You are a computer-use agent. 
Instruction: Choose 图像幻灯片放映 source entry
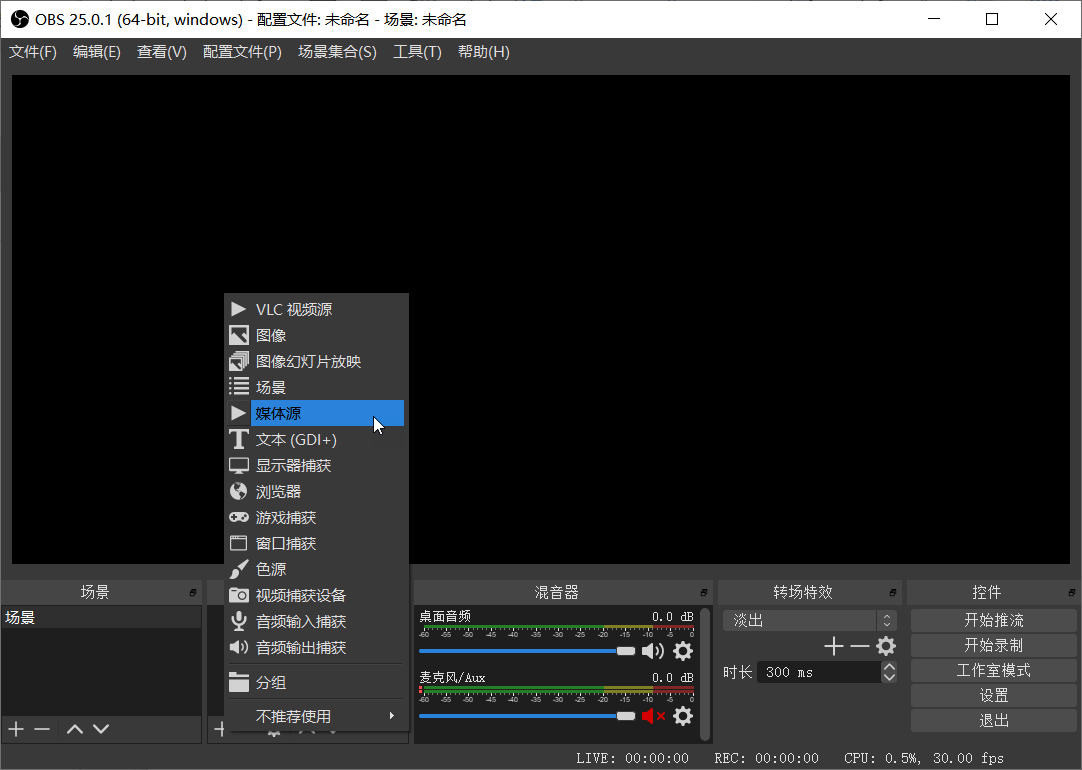pyautogui.click(x=316, y=362)
